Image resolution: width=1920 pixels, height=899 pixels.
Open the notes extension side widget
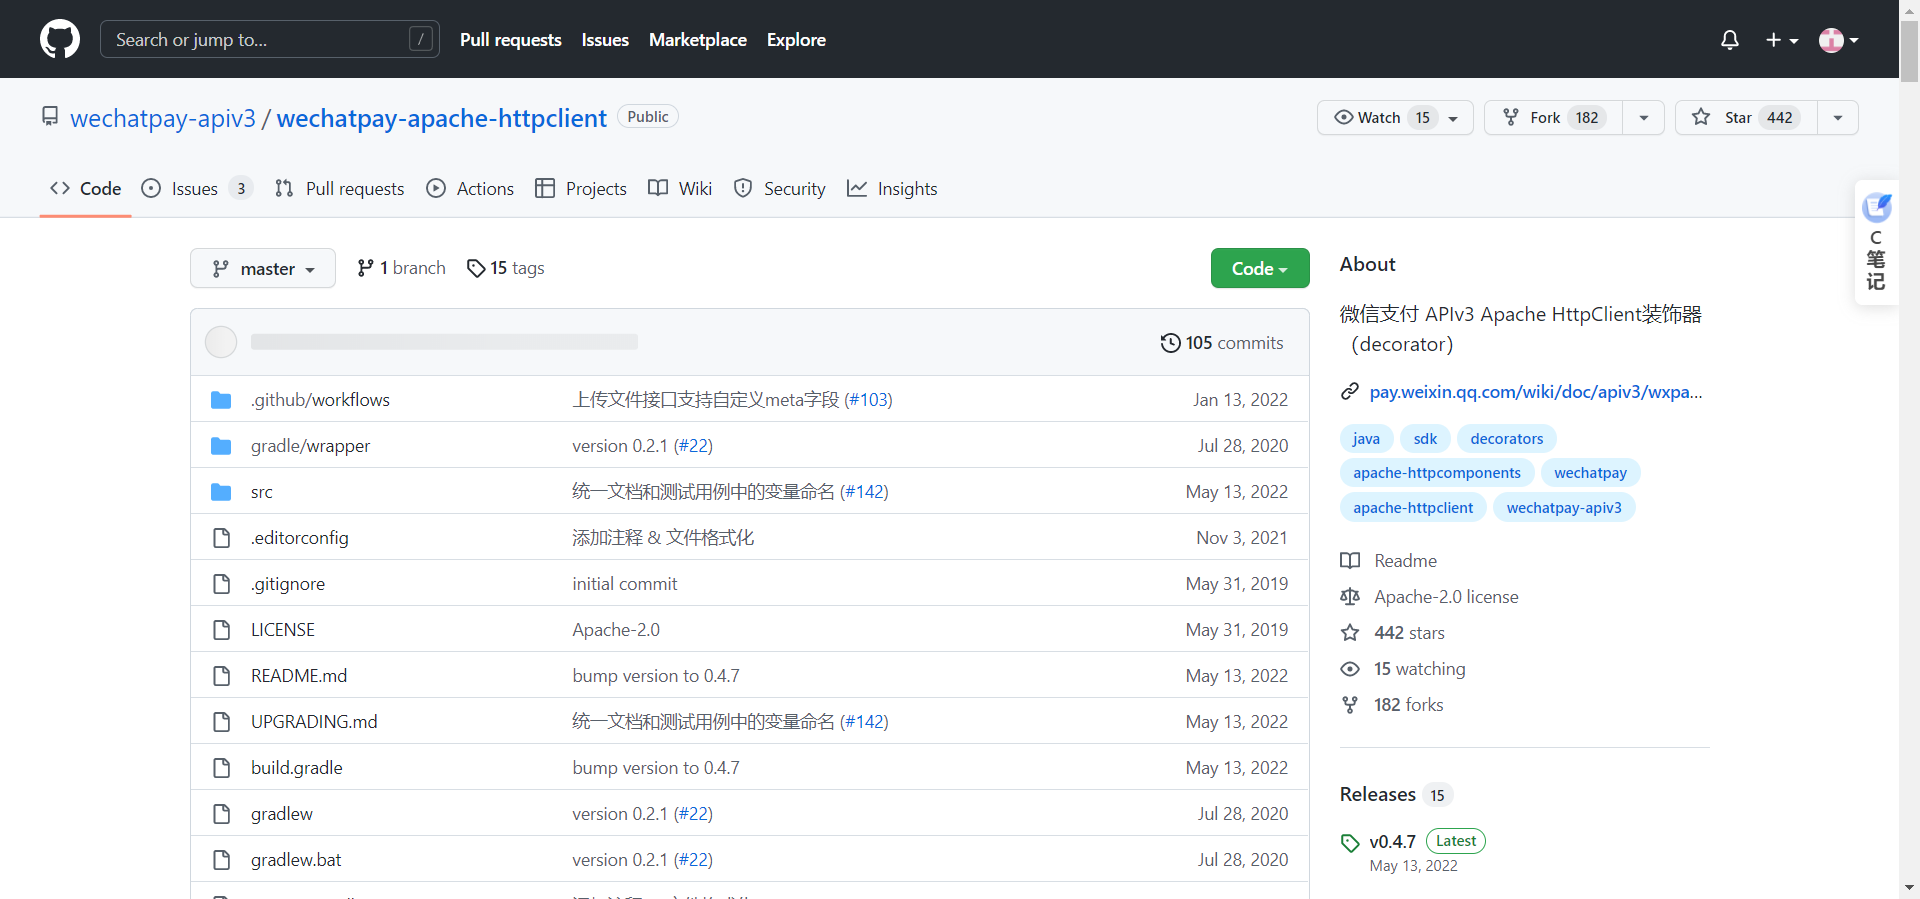point(1876,242)
